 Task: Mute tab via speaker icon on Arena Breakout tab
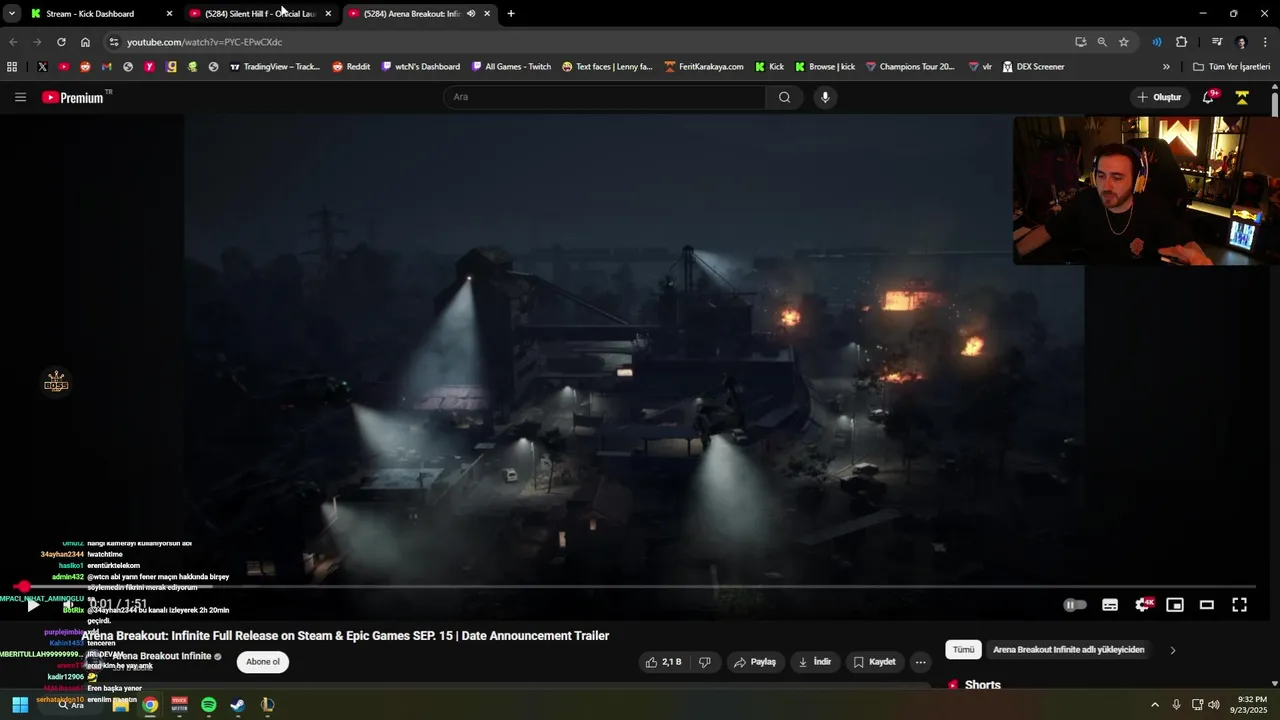[471, 14]
